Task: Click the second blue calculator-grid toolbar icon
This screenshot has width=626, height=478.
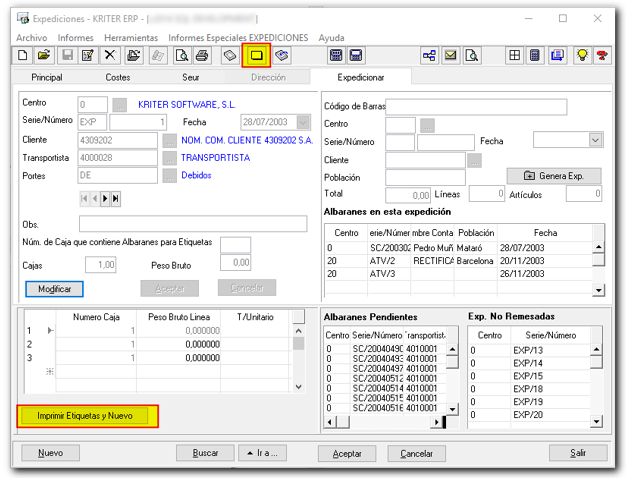Action: (356, 56)
